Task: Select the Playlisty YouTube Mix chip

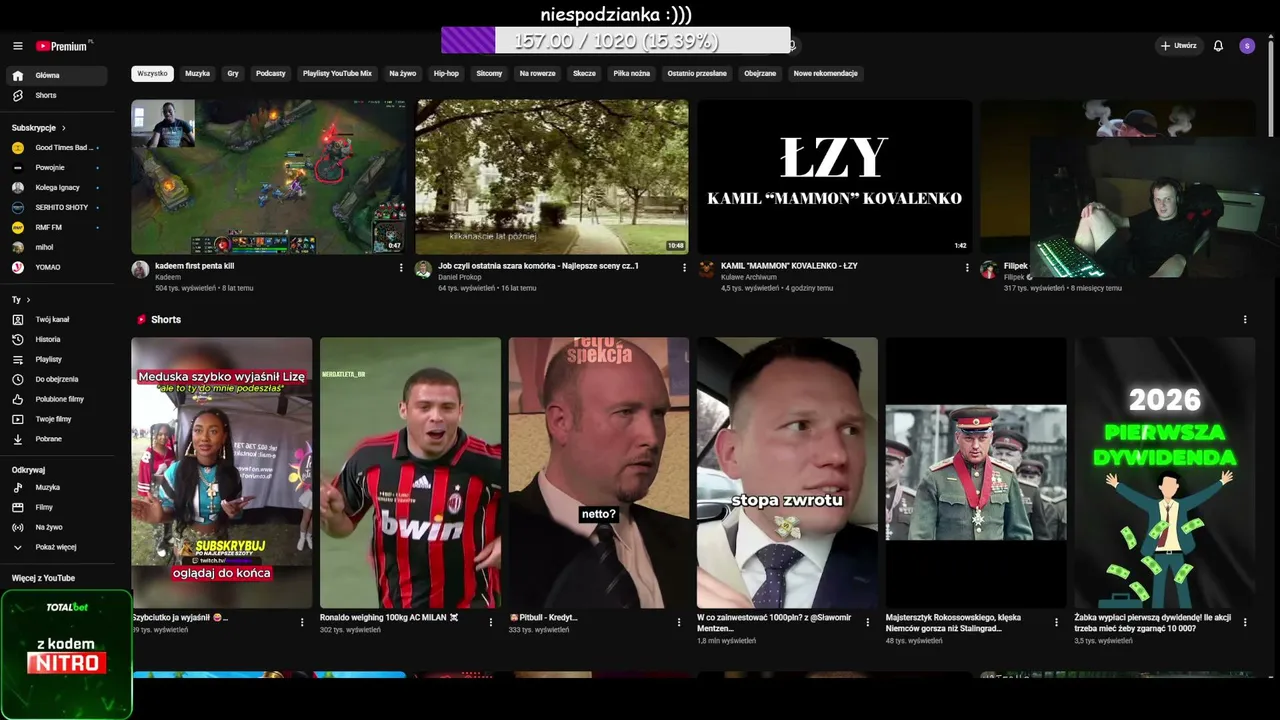Action: coord(337,74)
